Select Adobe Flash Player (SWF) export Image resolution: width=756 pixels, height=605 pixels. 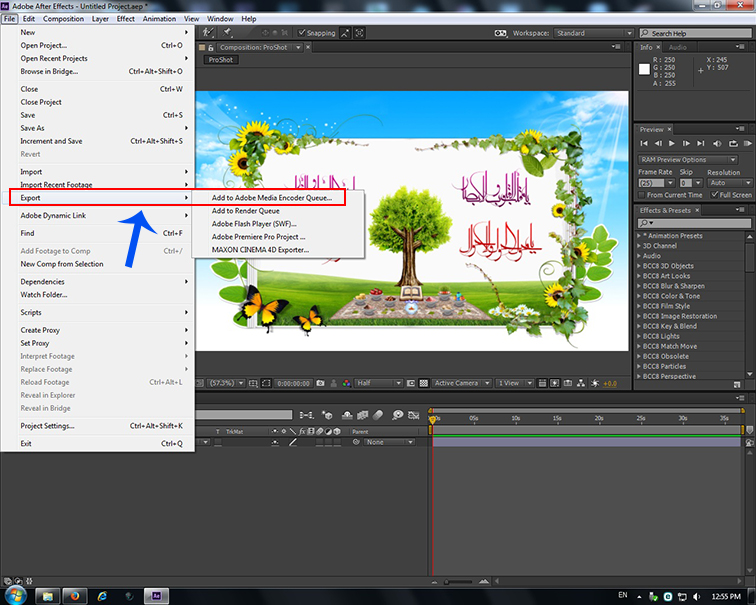point(254,224)
